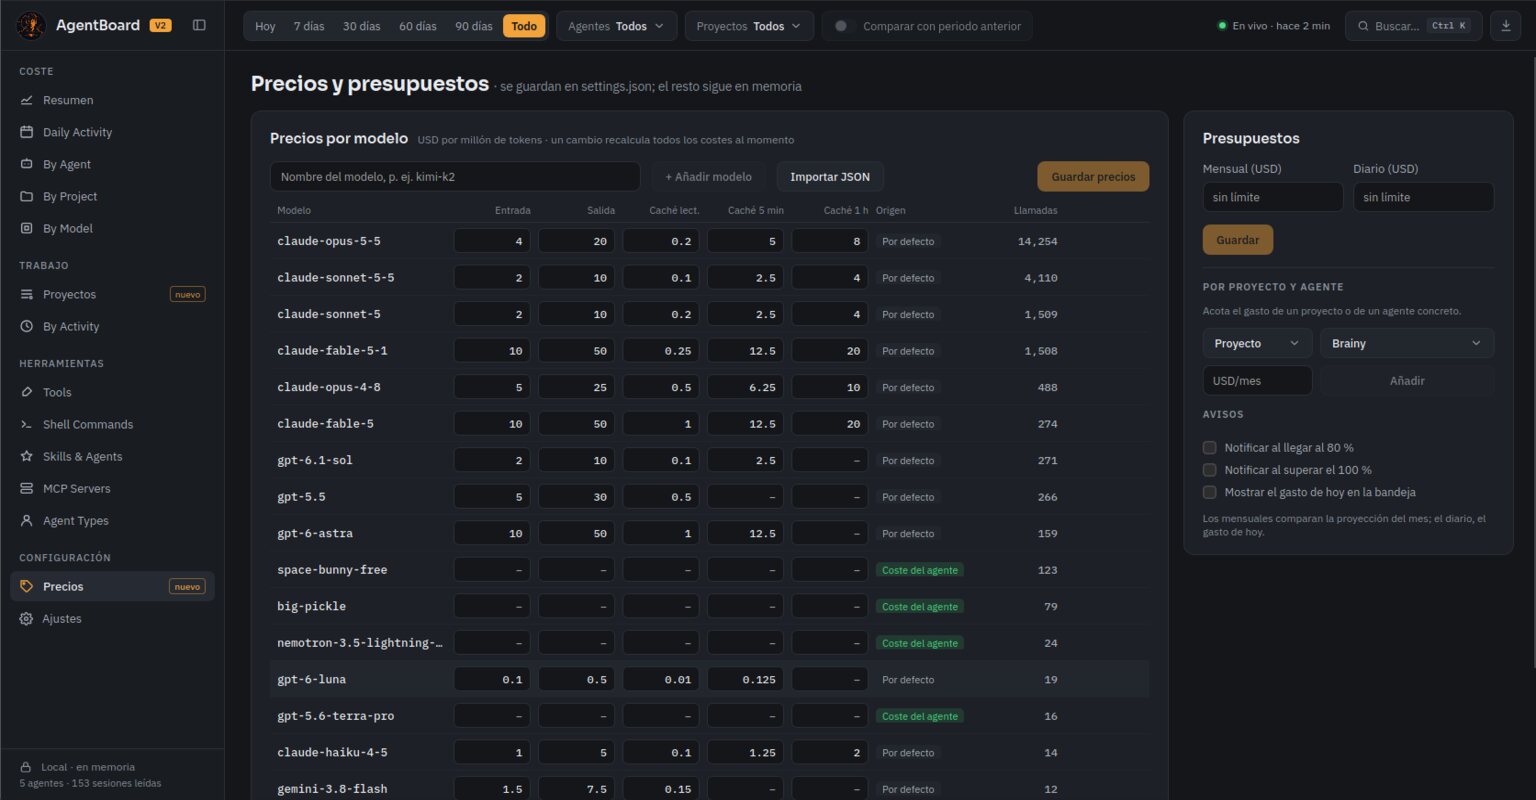Open the Proyectos Todos dropdown
This screenshot has height=800, width=1536.
749,26
